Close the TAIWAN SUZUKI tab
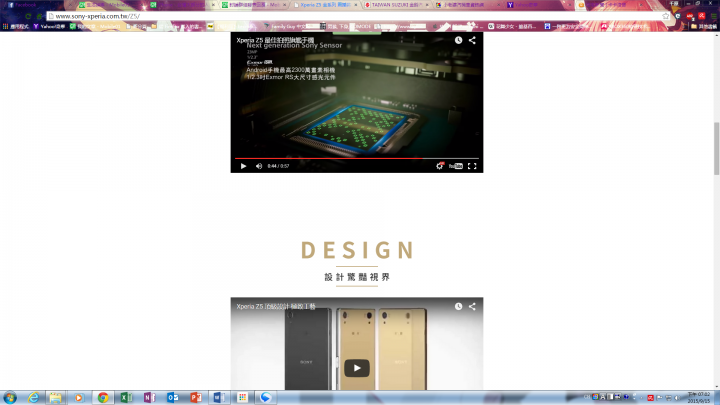720x405 pixels. 427,5
